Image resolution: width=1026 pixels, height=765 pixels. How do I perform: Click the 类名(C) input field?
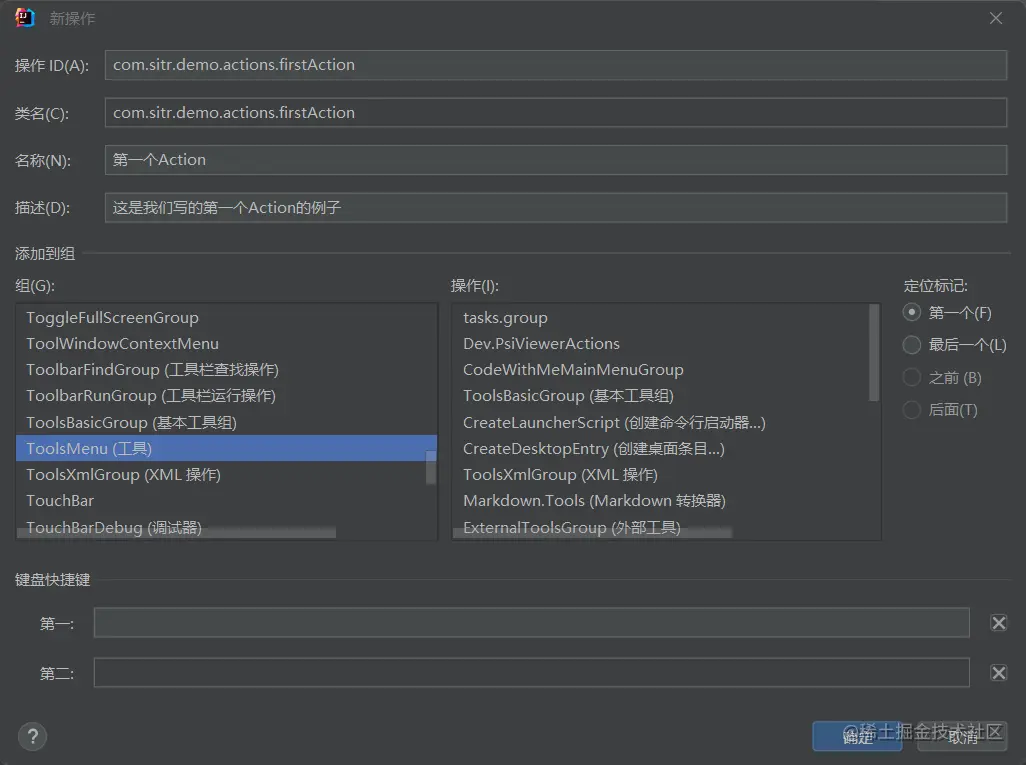[556, 113]
